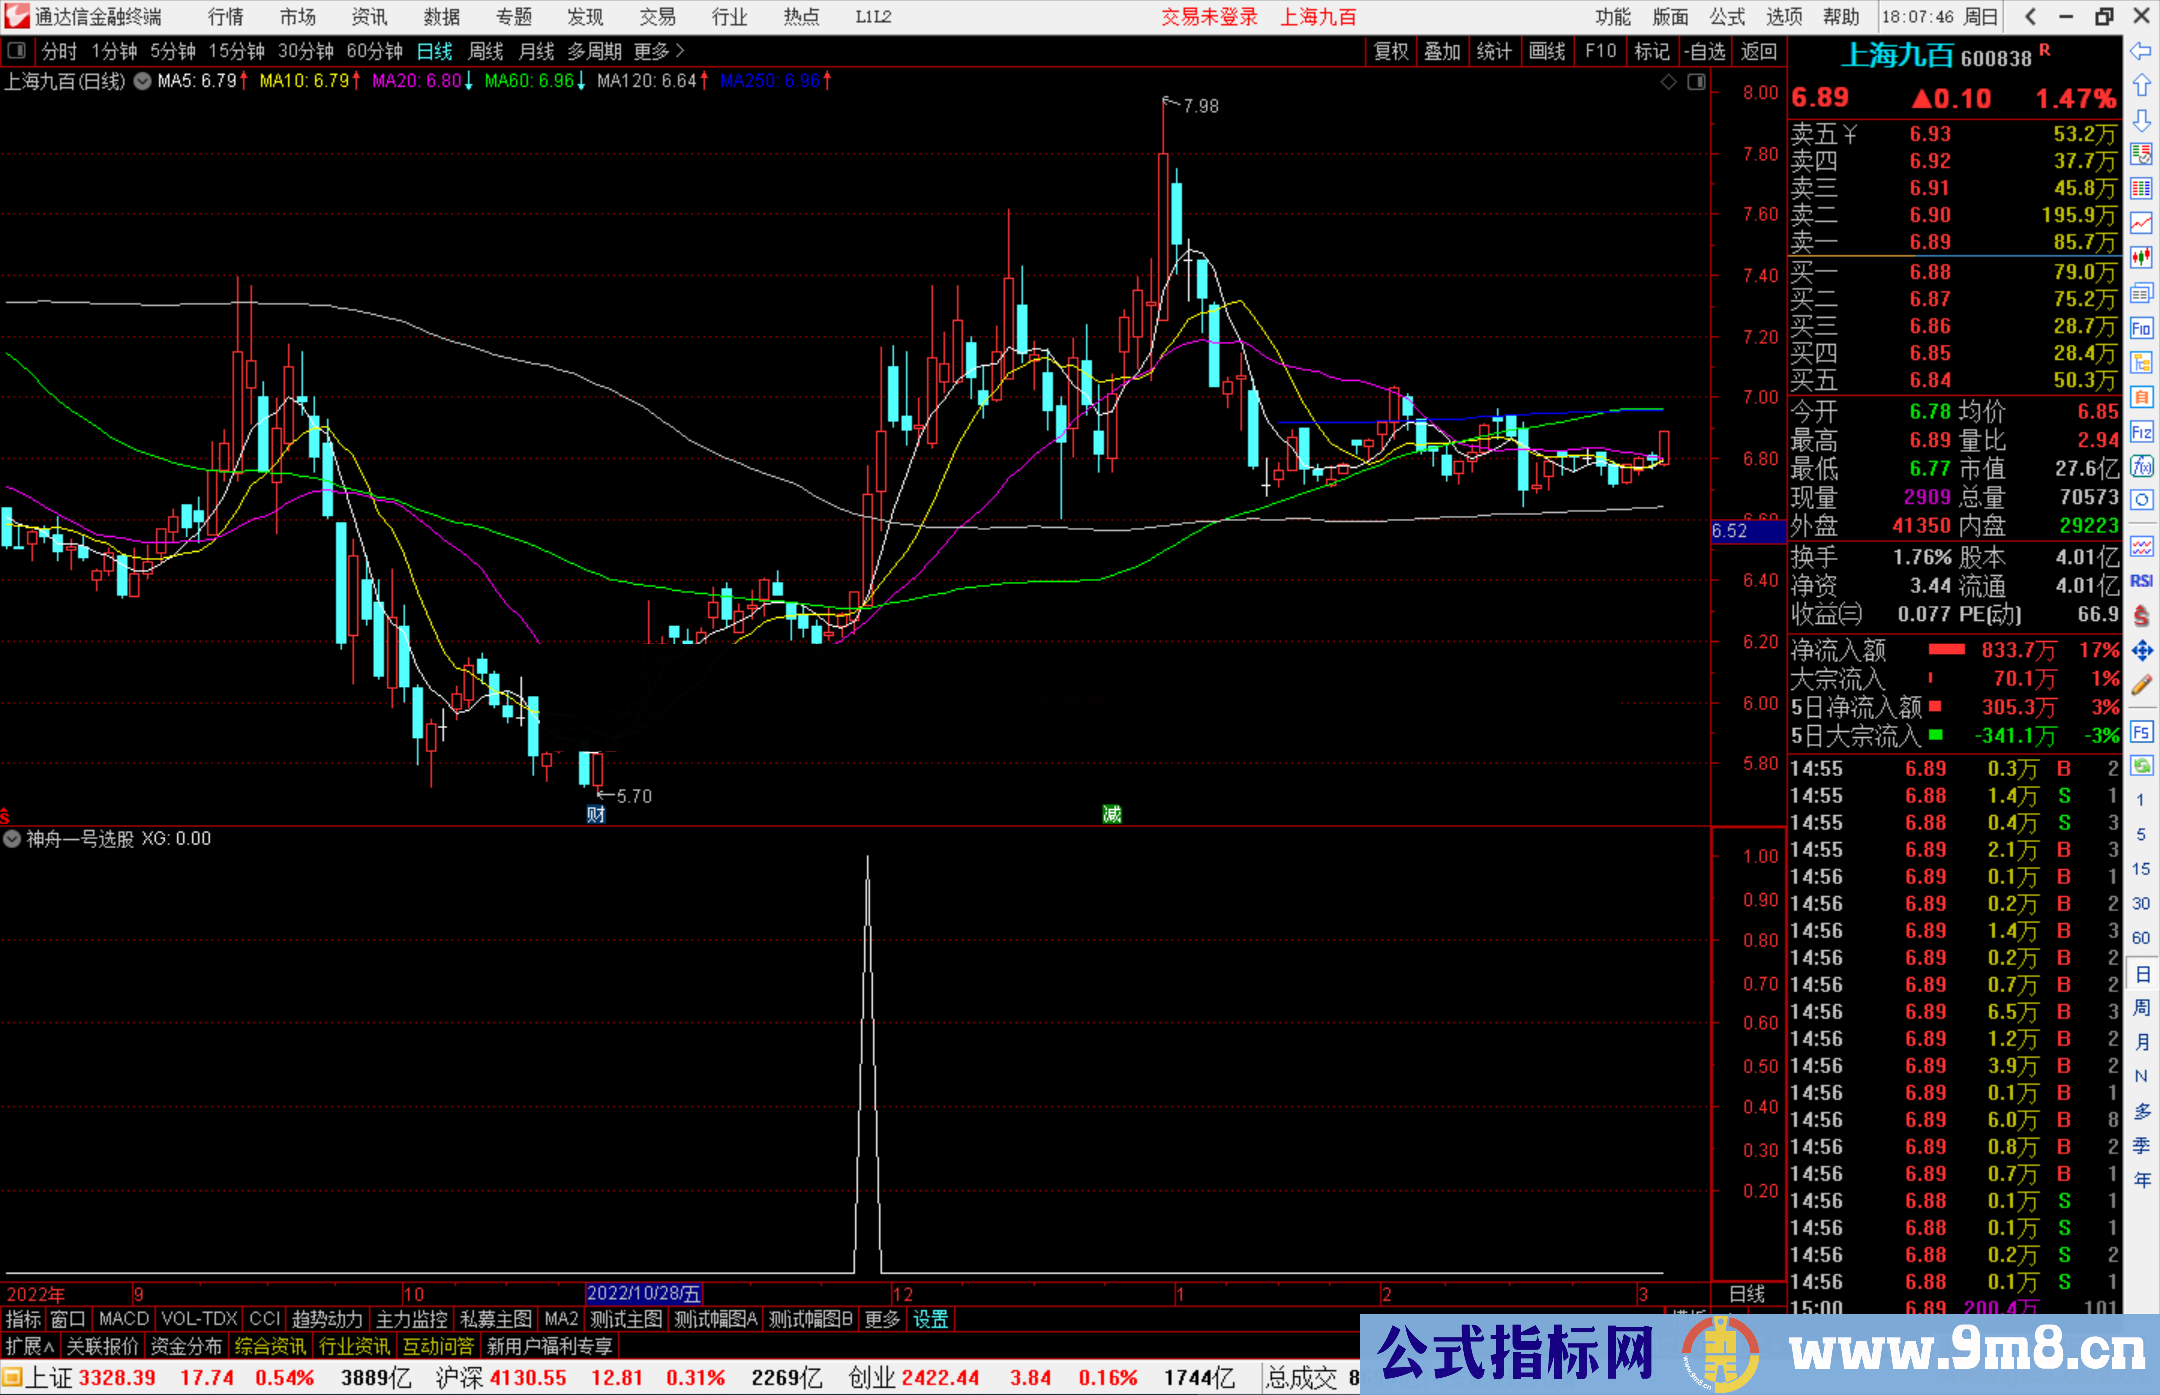This screenshot has height=1395, width=2160.
Task: Select the MACD indicator tab
Action: point(124,1319)
